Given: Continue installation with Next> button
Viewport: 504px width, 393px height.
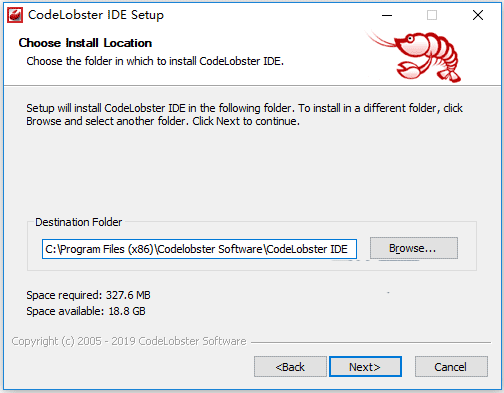Looking at the screenshot, I should pyautogui.click(x=365, y=367).
